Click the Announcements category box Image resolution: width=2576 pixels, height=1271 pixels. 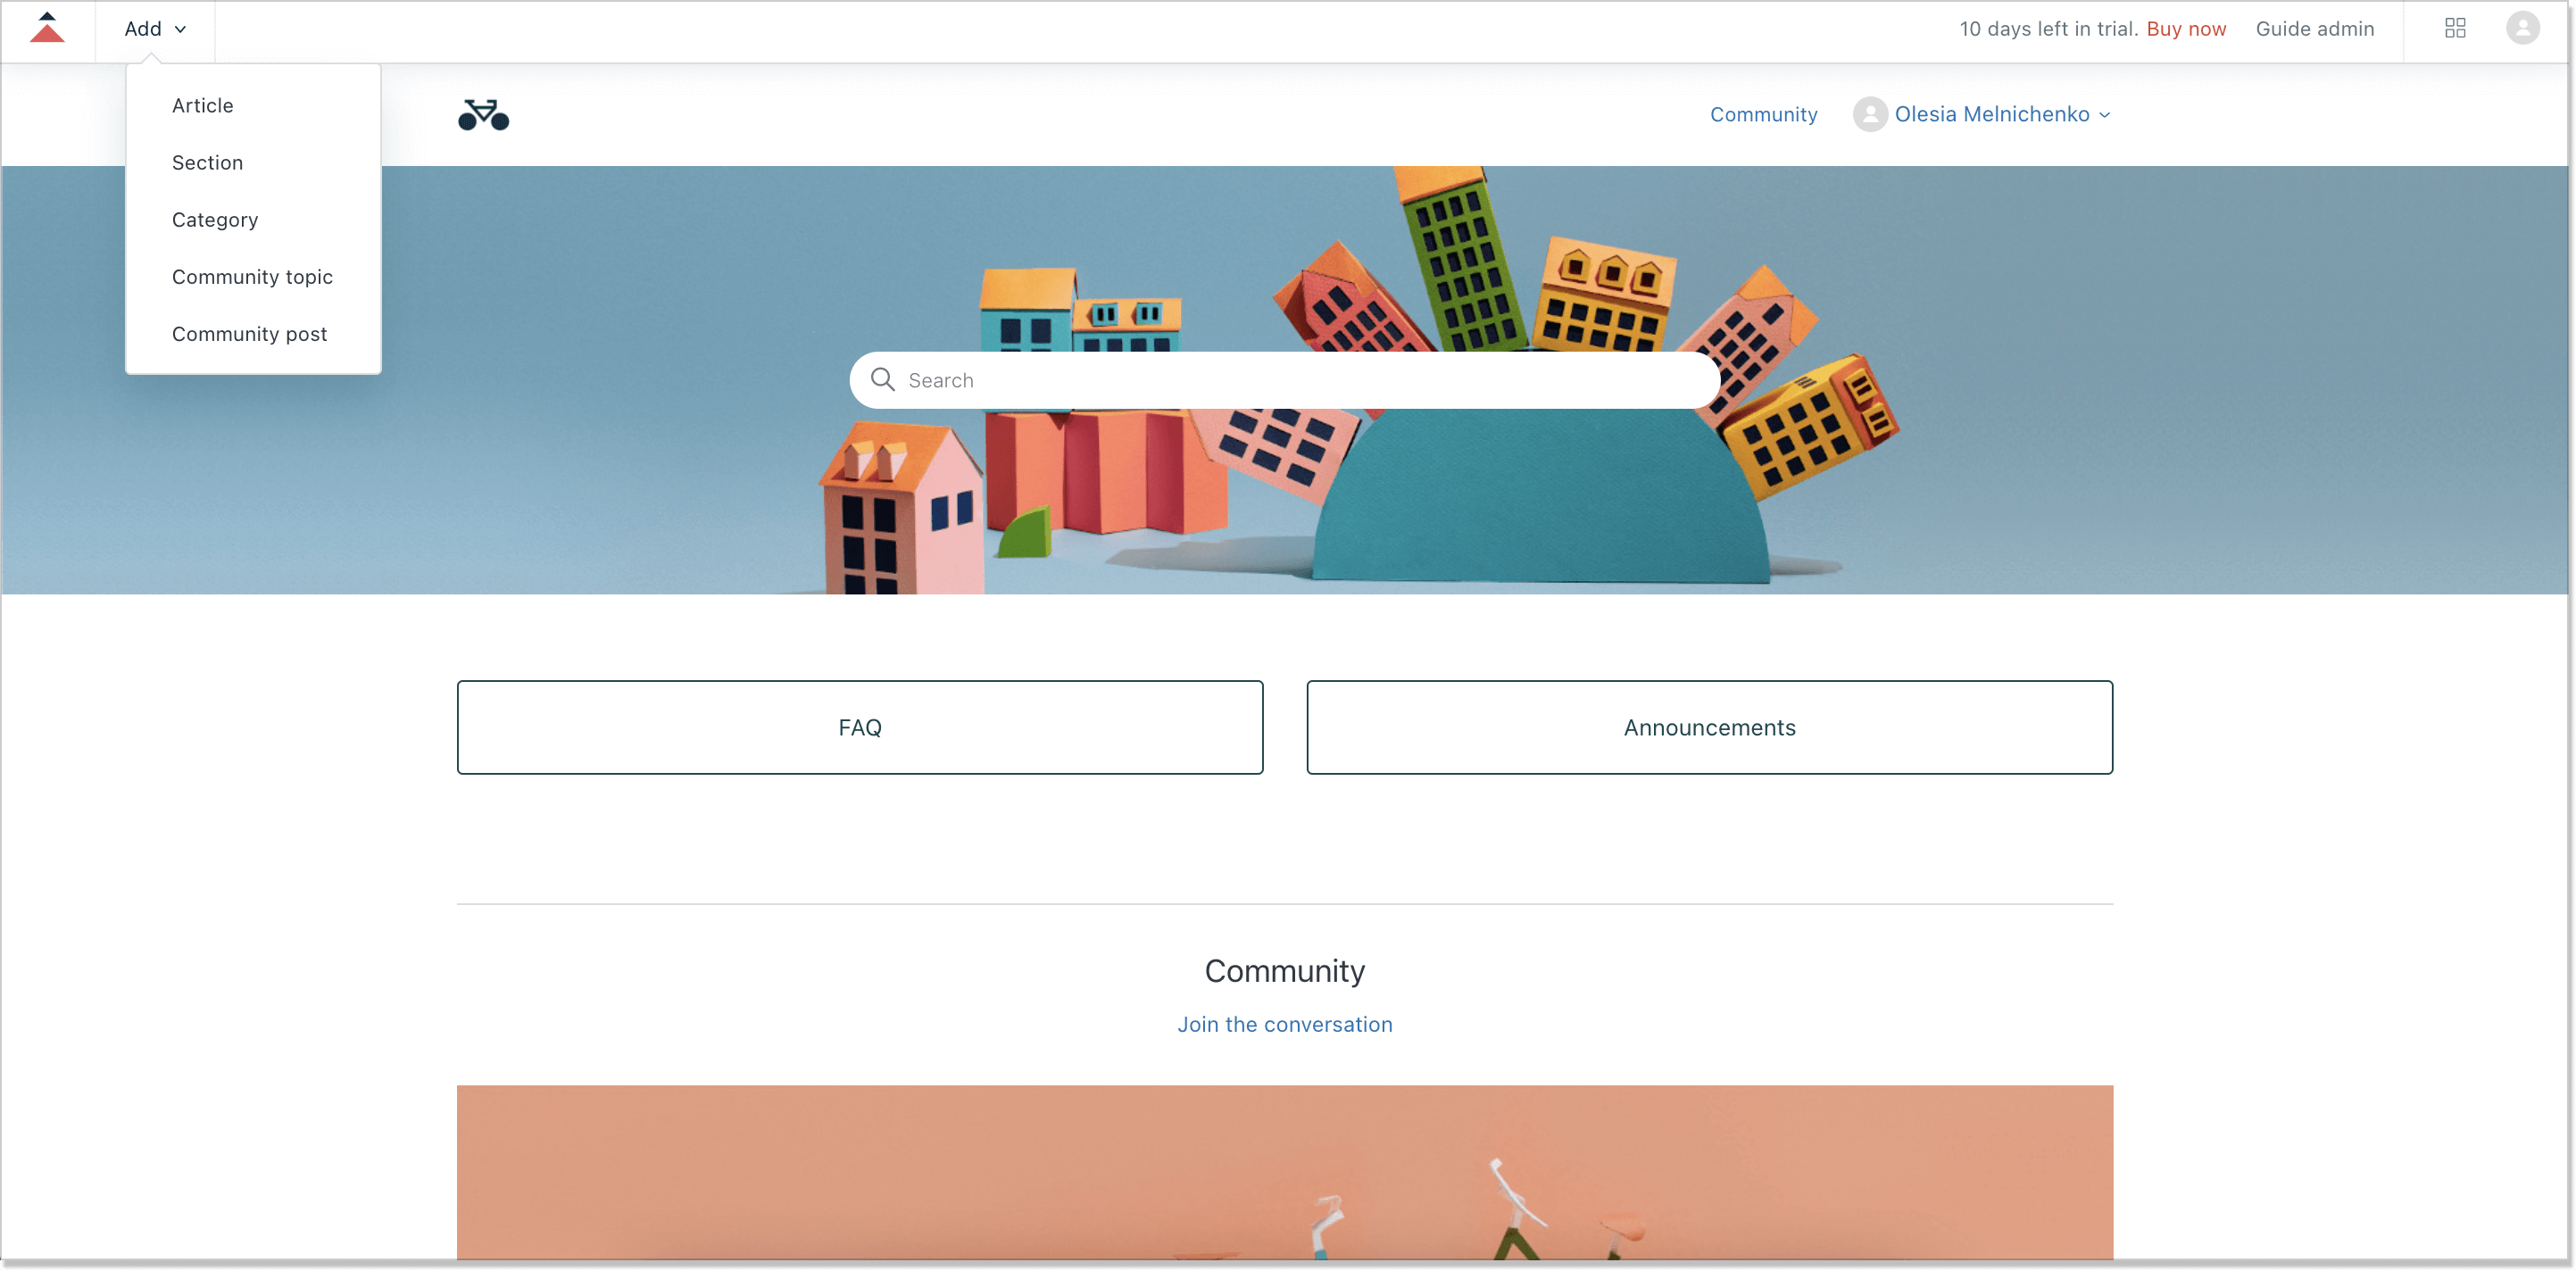[1710, 726]
